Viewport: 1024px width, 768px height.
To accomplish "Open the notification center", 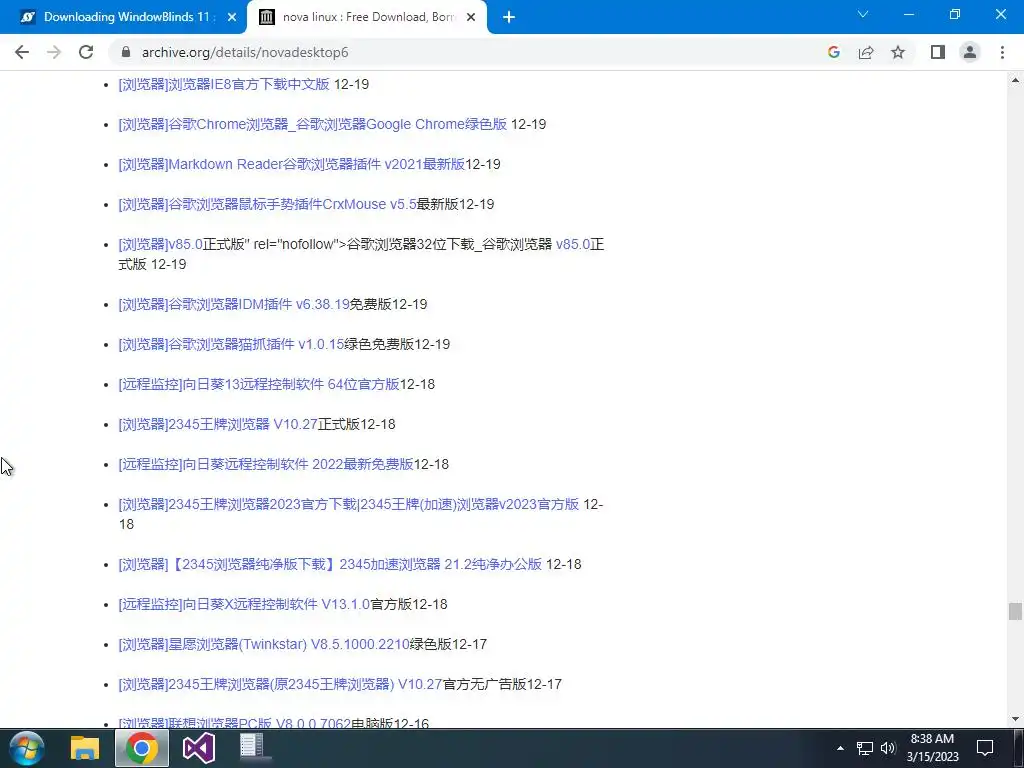I will pos(985,748).
